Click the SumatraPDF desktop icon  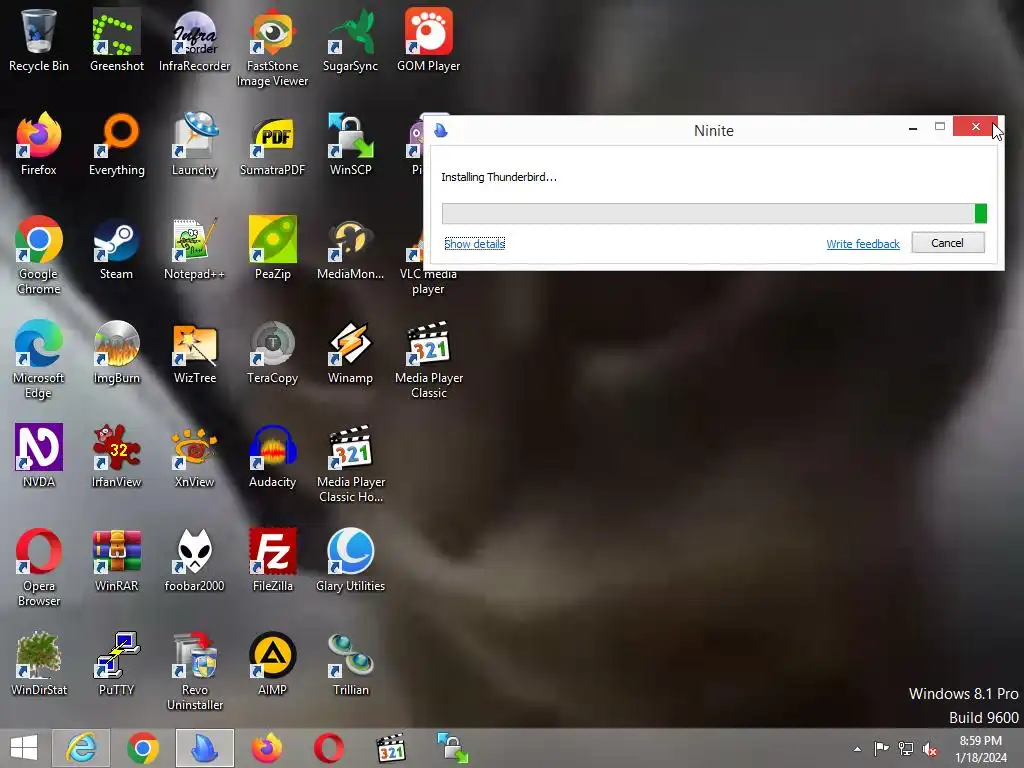(x=272, y=143)
